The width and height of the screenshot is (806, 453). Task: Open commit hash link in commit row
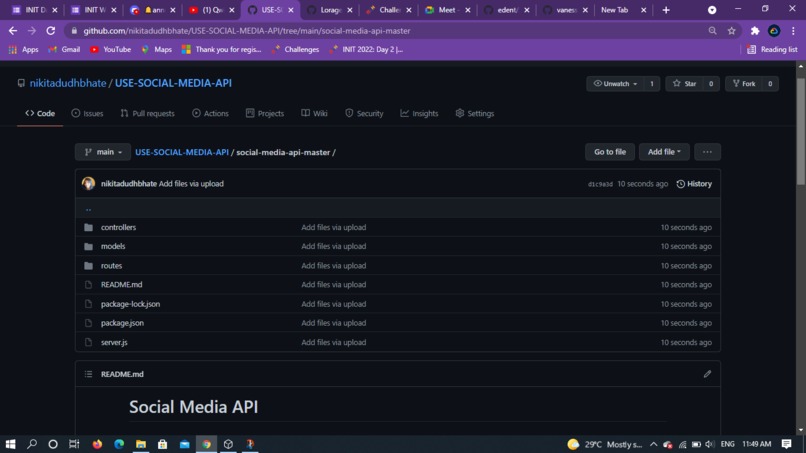600,184
